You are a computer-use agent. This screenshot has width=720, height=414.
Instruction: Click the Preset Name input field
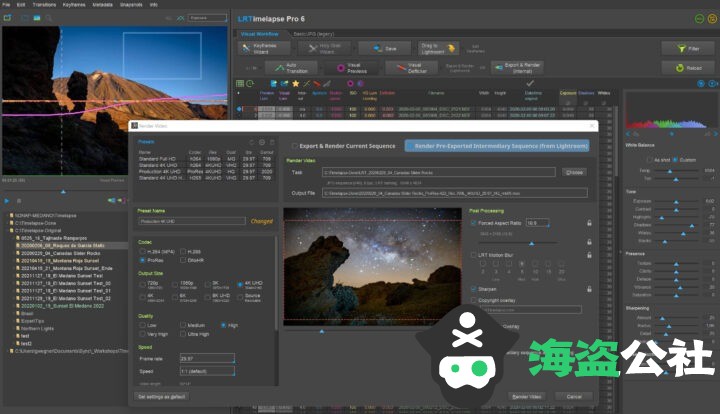[x=191, y=221]
